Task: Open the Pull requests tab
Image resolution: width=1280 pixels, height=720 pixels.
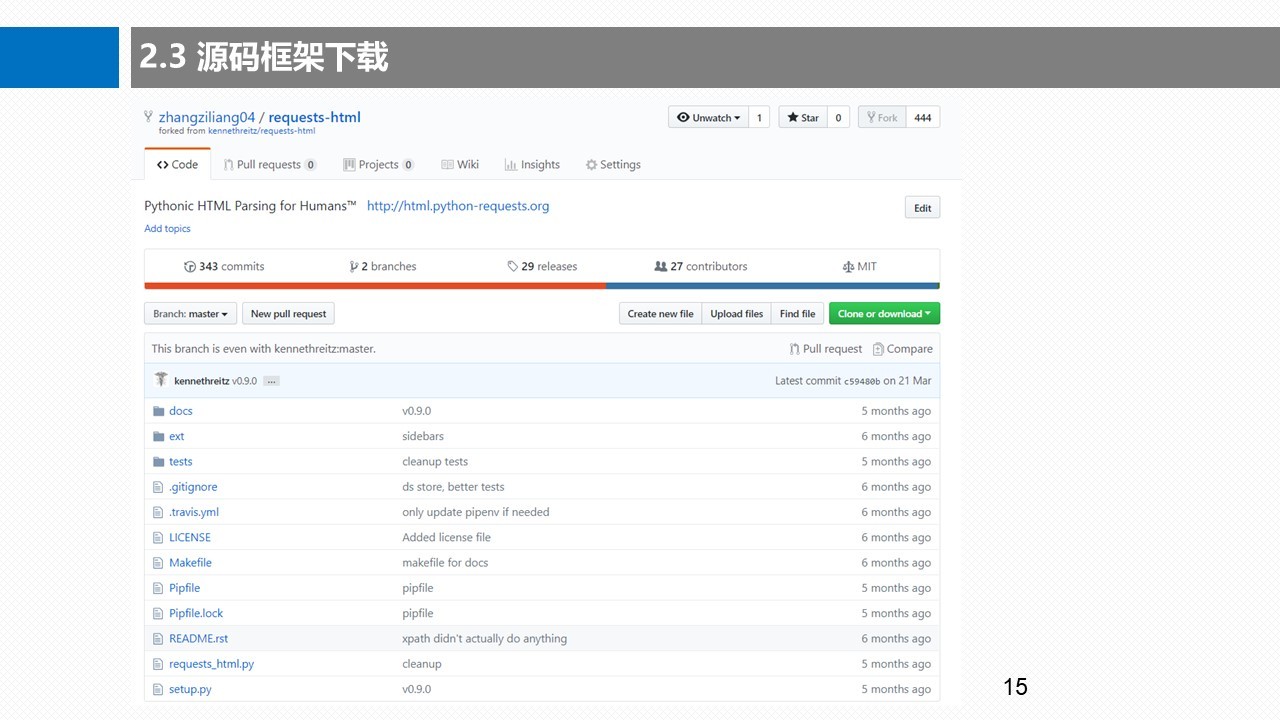Action: point(270,164)
